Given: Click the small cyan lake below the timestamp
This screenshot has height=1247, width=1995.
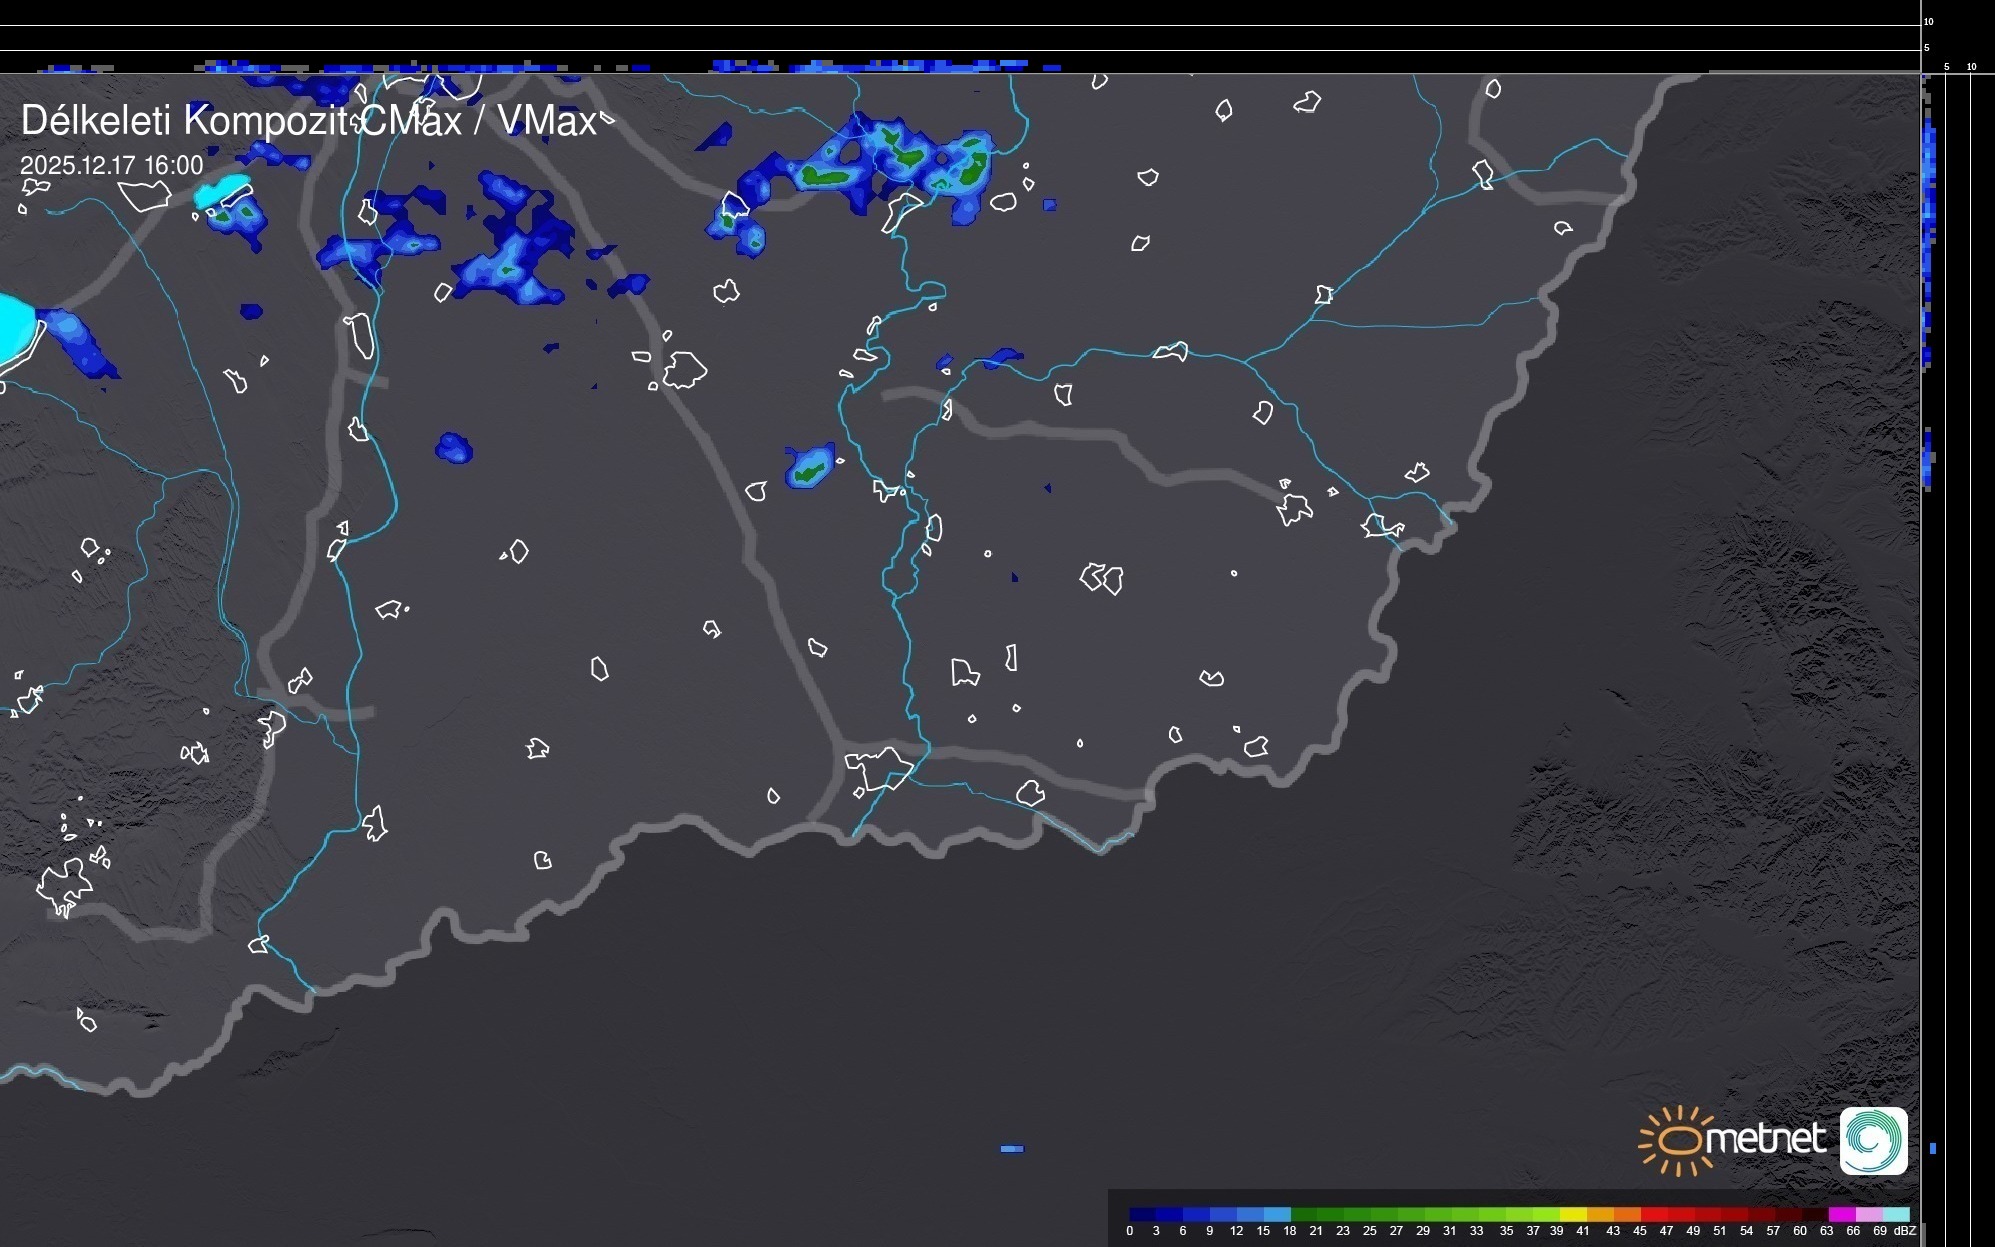Looking at the screenshot, I should tap(222, 190).
